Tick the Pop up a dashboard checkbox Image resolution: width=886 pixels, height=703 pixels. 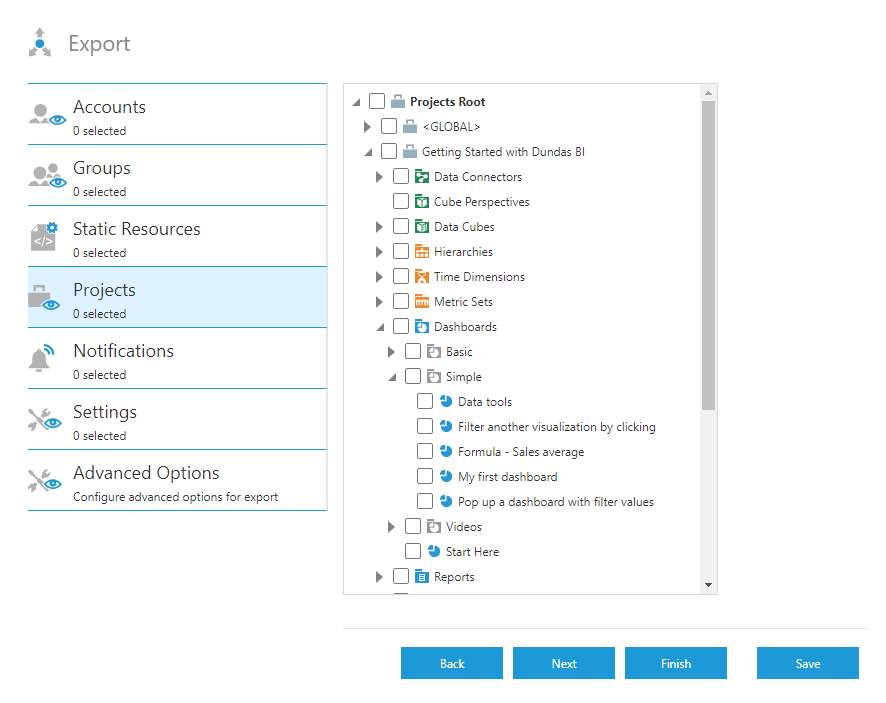(425, 501)
